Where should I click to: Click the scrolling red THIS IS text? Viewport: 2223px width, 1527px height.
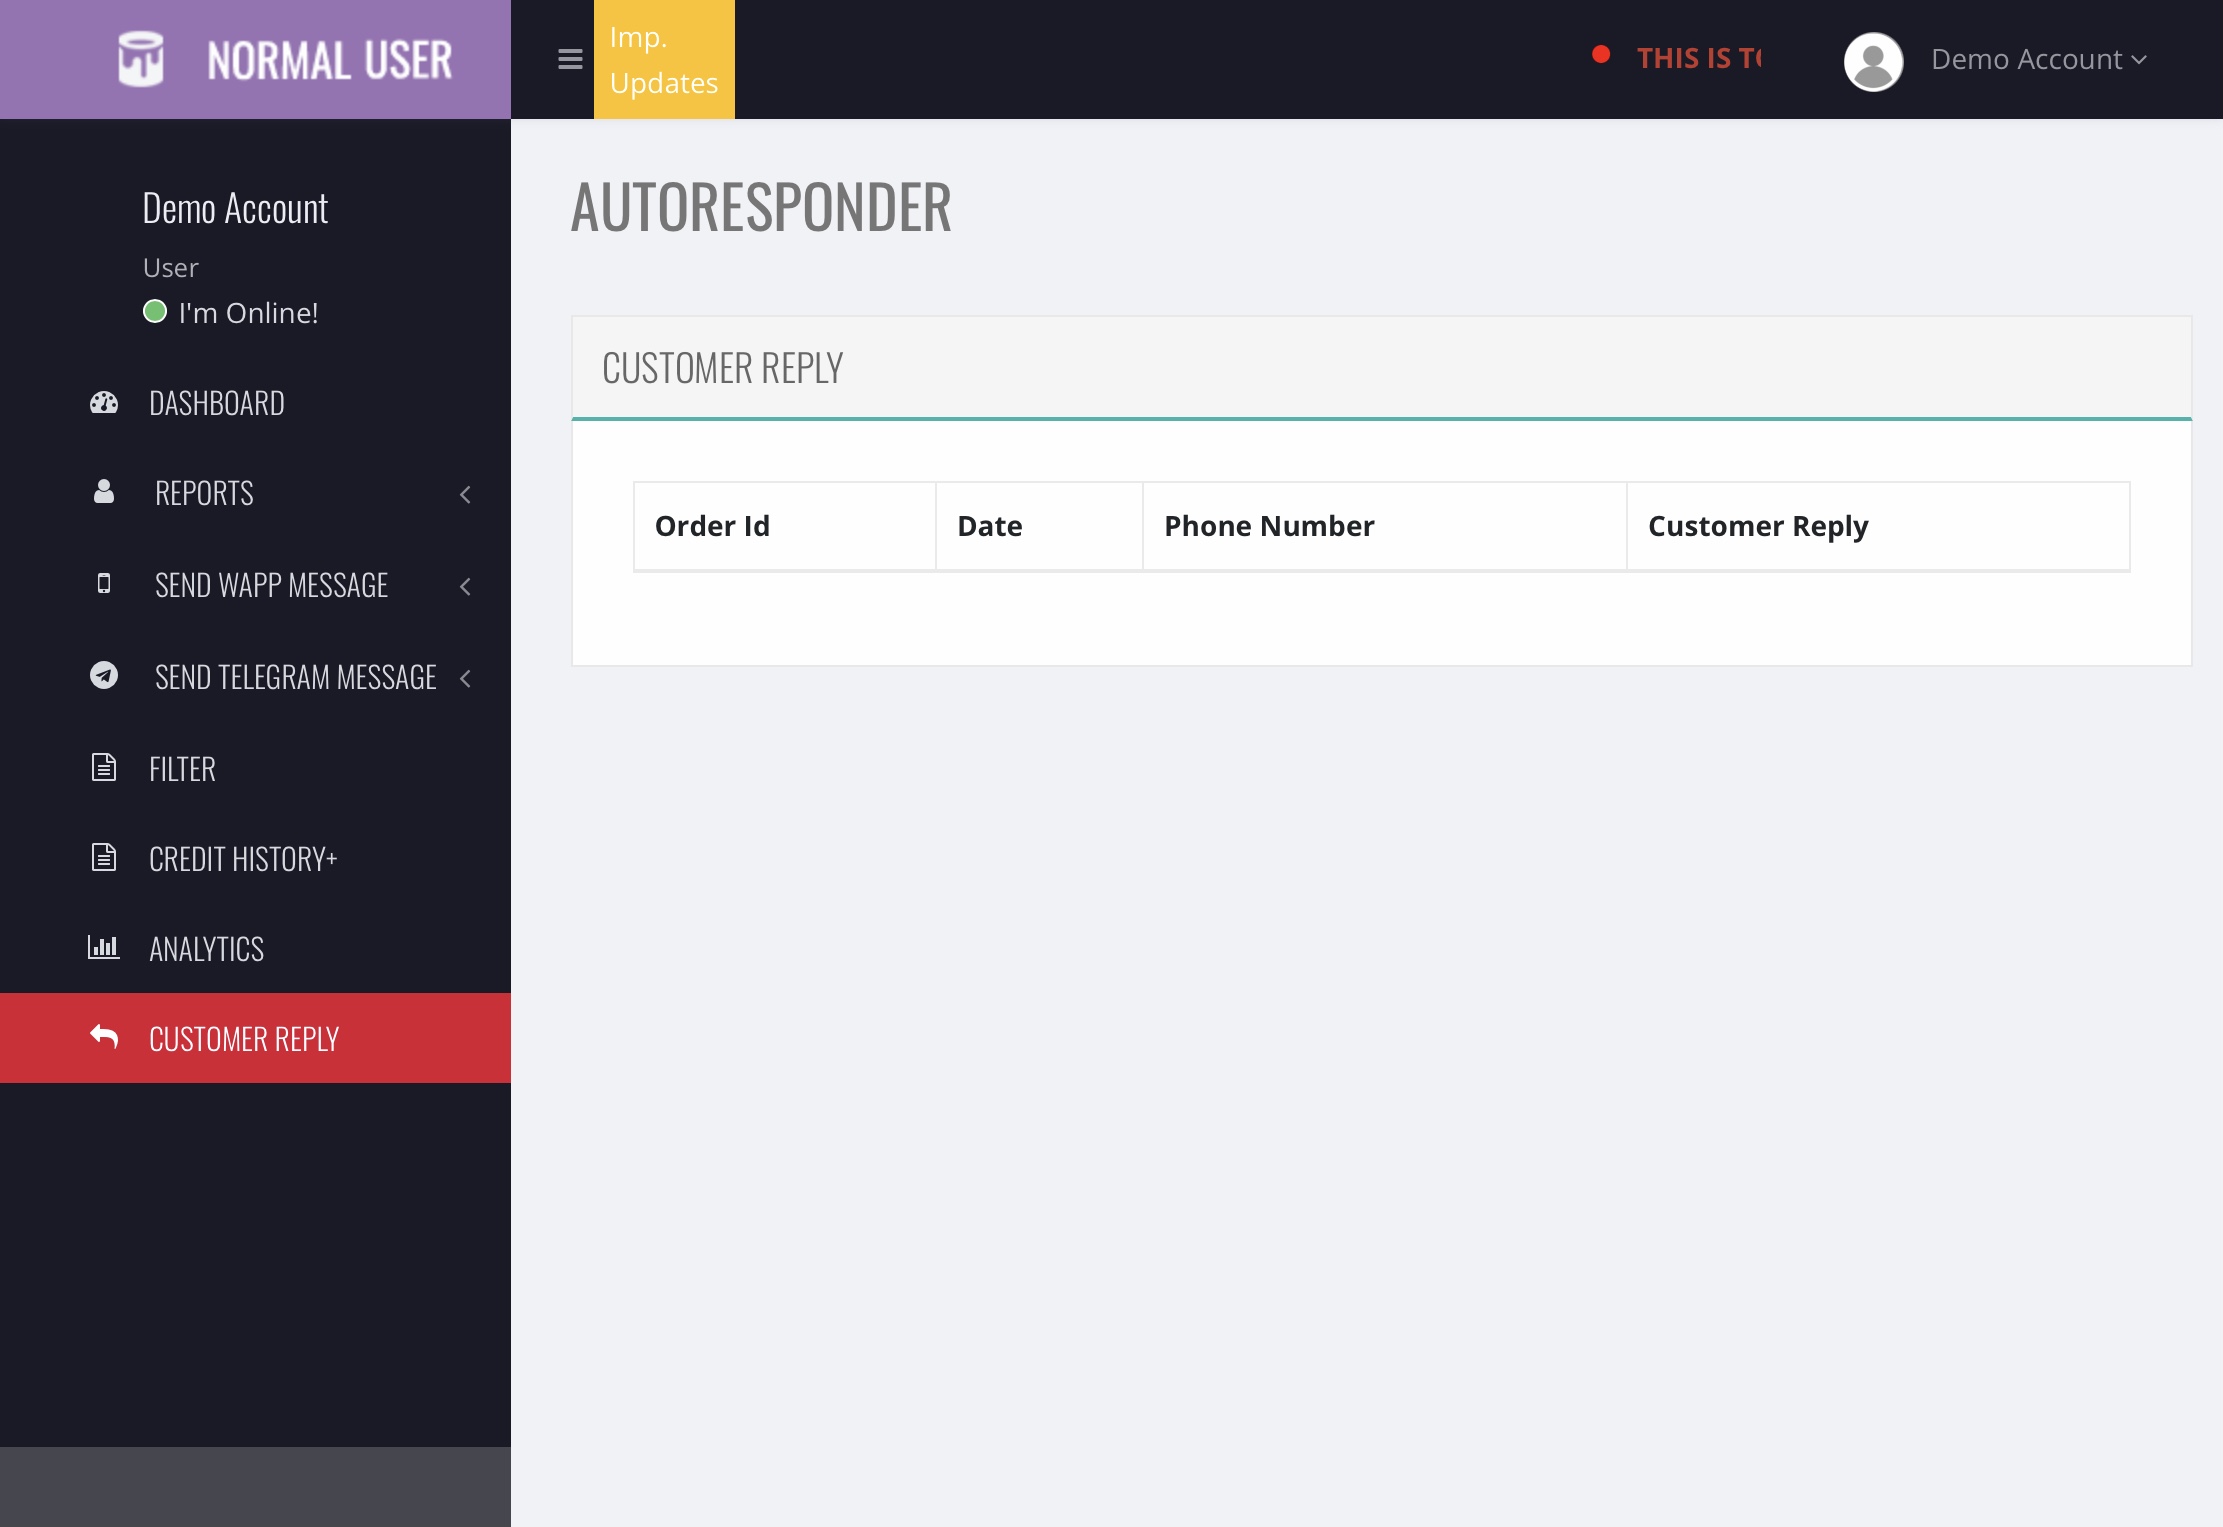tap(1698, 59)
